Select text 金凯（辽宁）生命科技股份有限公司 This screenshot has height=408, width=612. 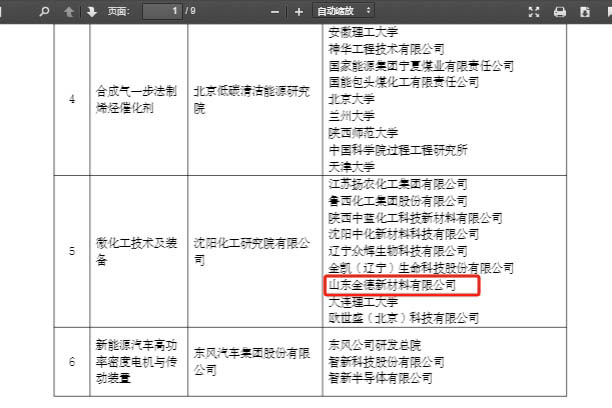coord(421,268)
